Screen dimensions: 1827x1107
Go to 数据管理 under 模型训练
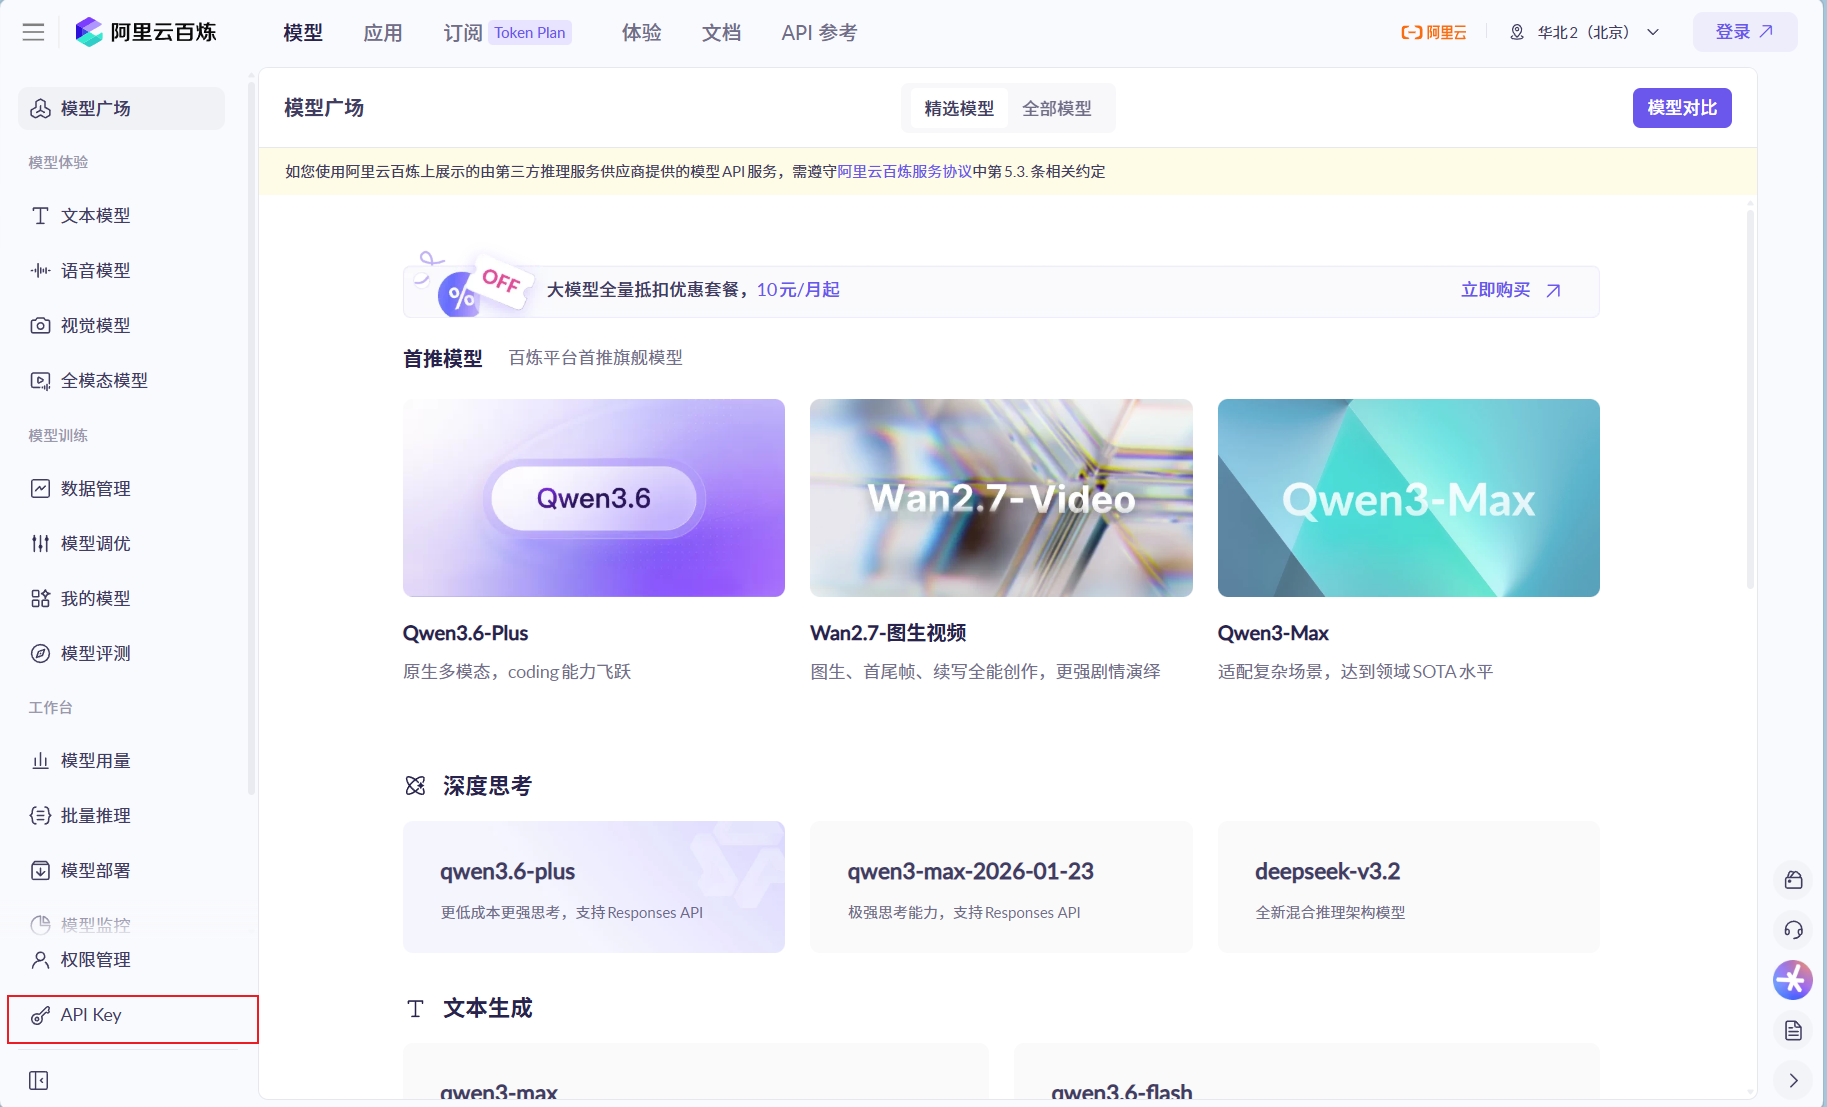[94, 488]
